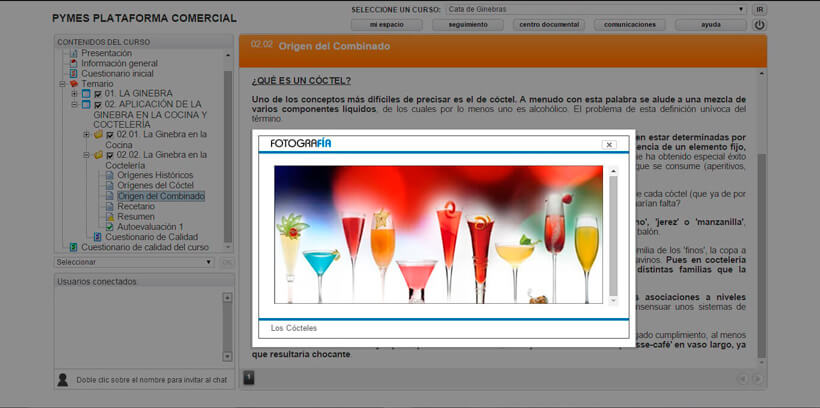Go to next page arrow icon
The width and height of the screenshot is (820, 408).
click(x=756, y=379)
